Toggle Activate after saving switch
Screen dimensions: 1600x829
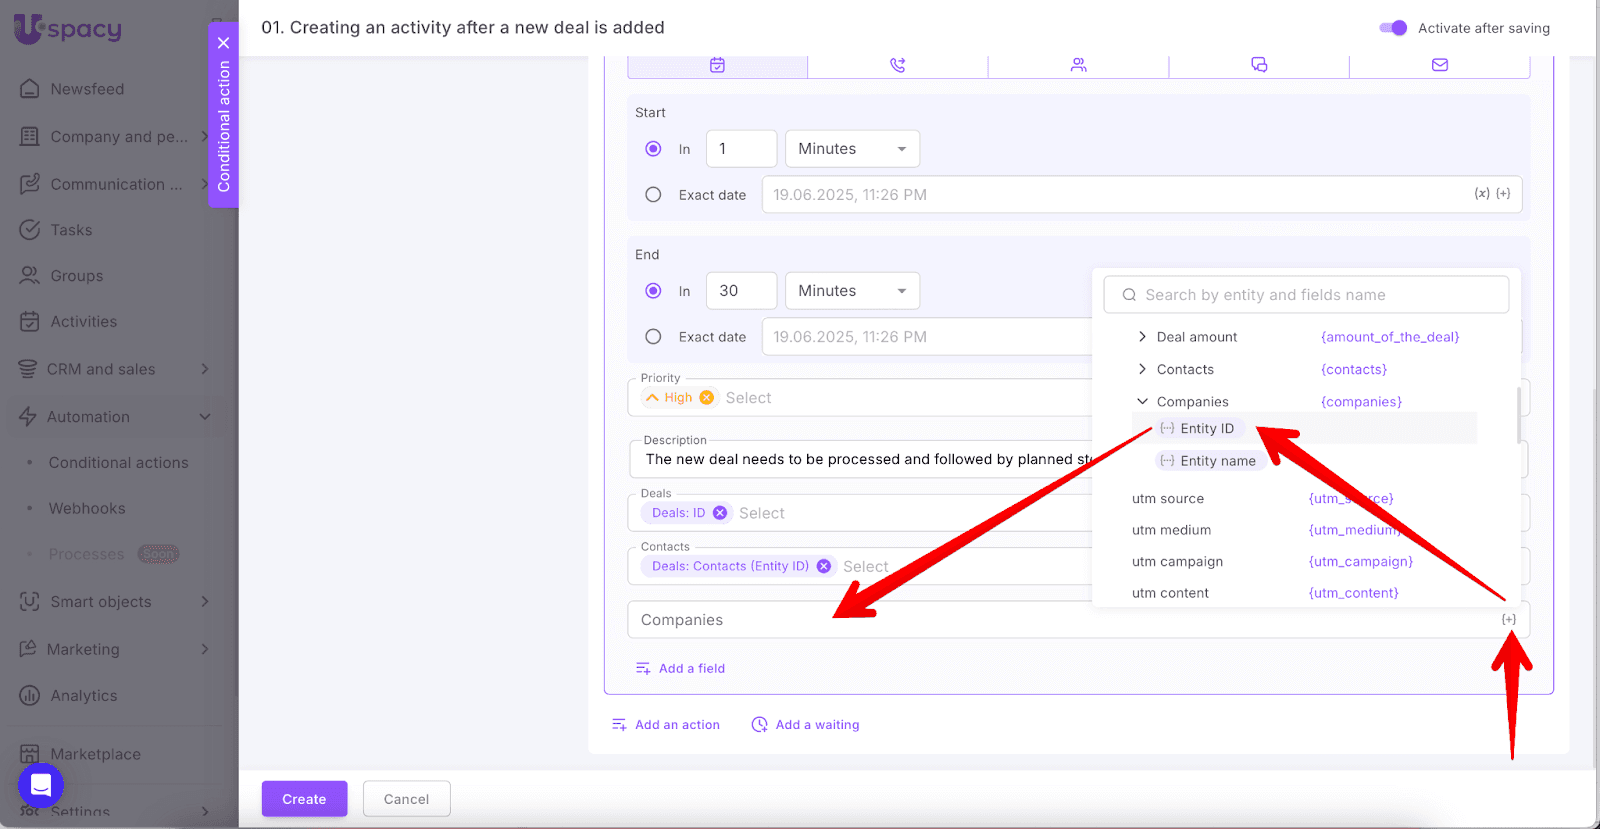1393,28
